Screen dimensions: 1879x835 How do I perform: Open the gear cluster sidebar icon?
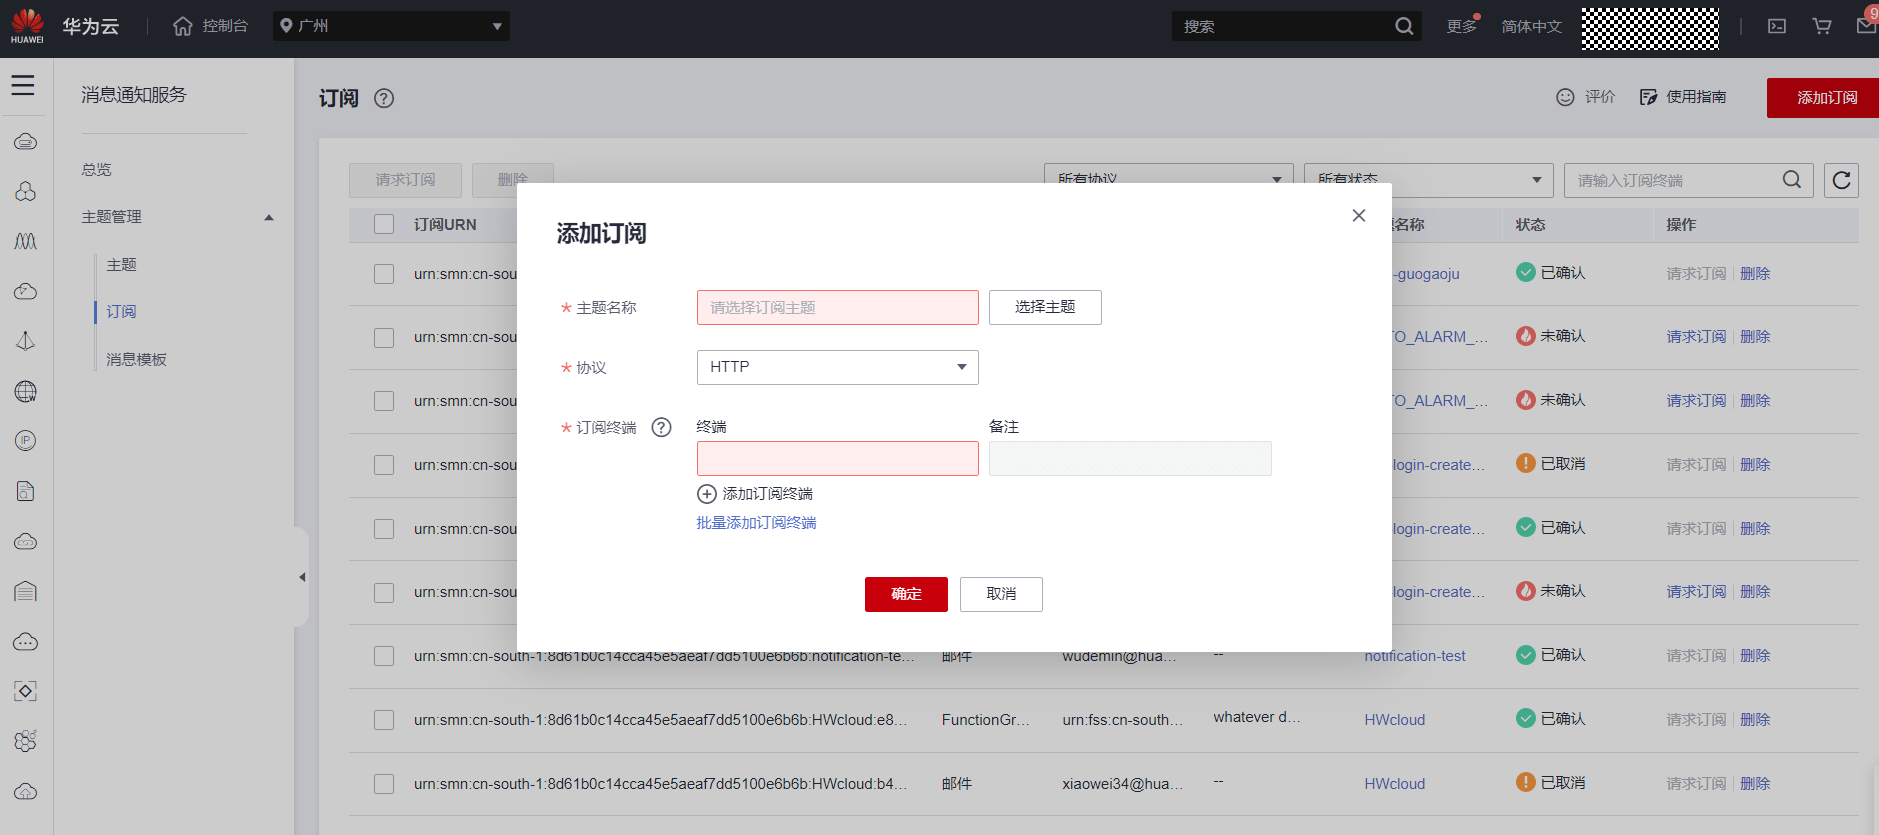26,741
